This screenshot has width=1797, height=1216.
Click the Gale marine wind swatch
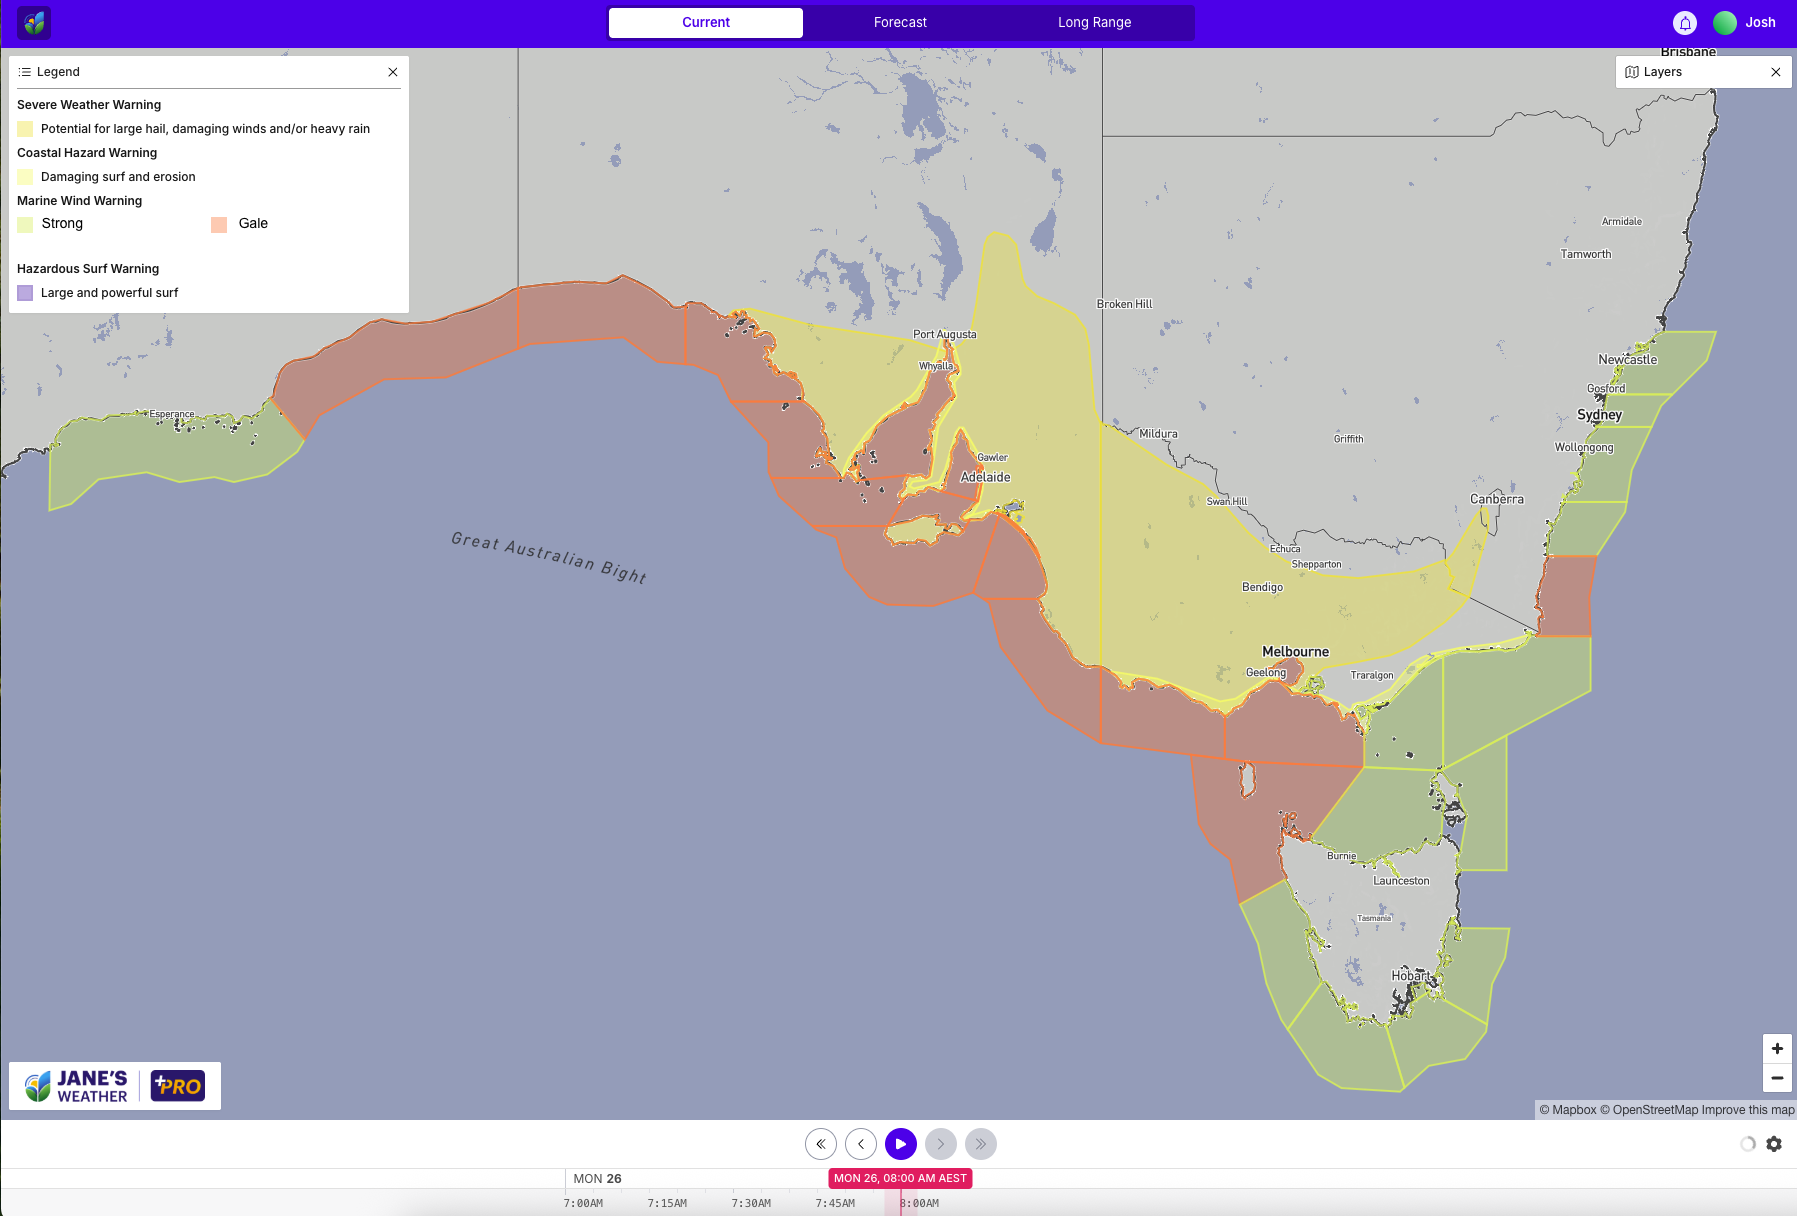[x=219, y=224]
